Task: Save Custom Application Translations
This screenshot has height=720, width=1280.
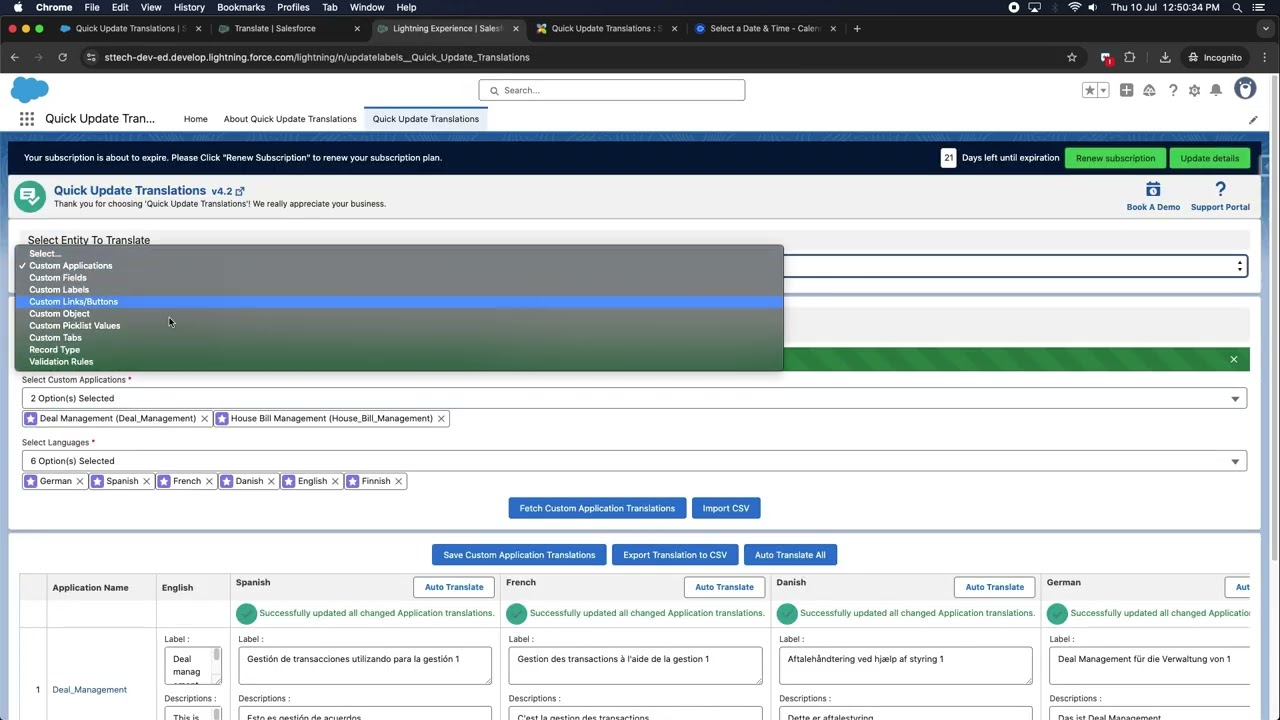Action: 519,555
